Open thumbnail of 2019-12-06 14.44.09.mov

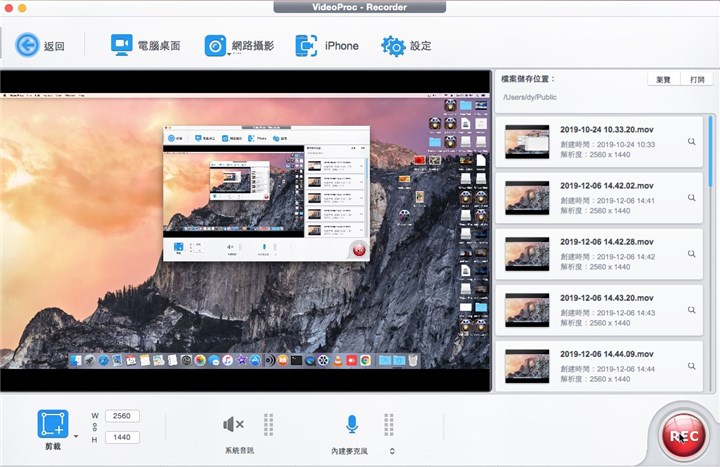(x=527, y=366)
